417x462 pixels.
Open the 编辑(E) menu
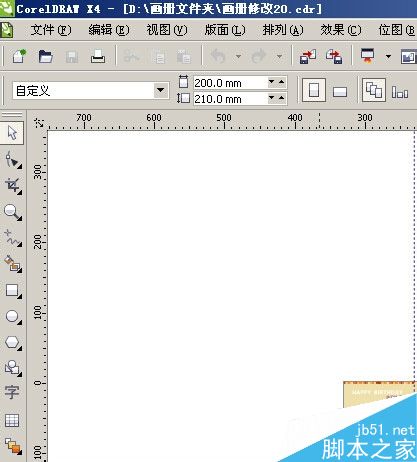(109, 30)
